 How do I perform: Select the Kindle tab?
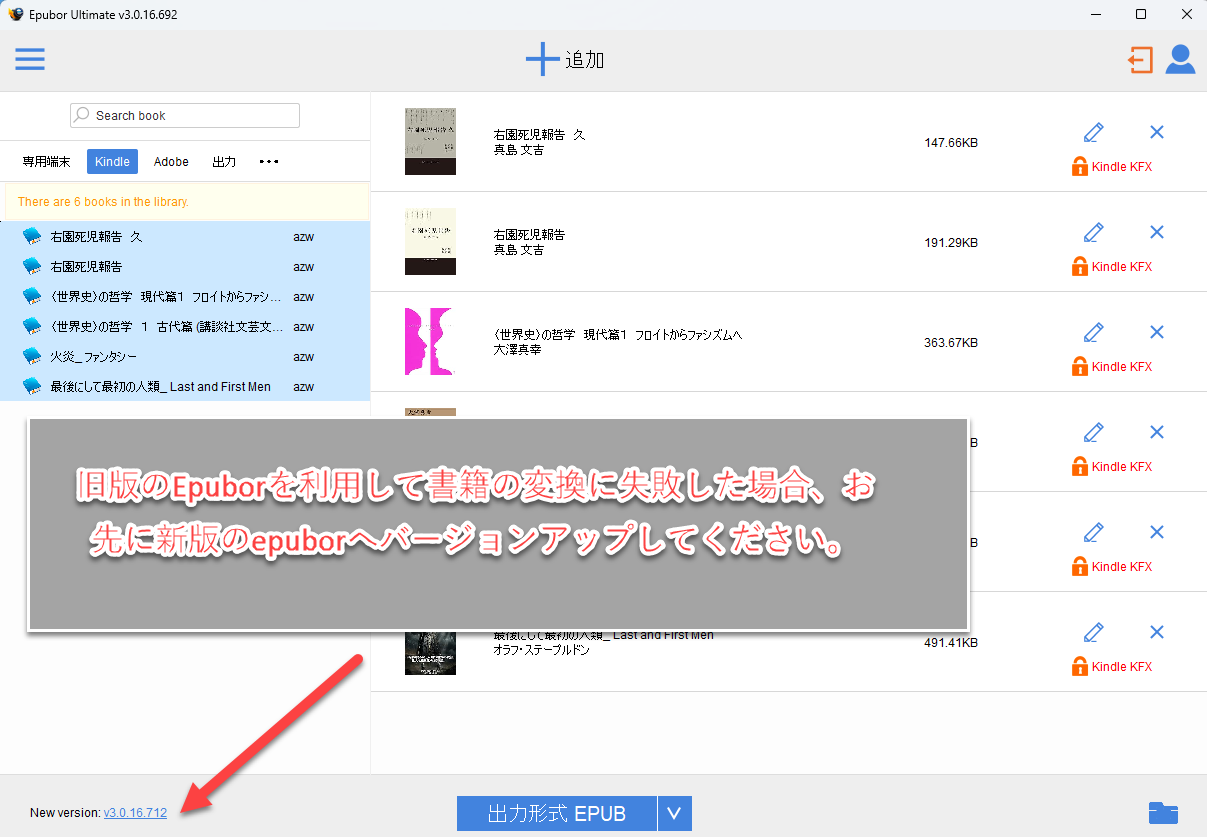[113, 162]
